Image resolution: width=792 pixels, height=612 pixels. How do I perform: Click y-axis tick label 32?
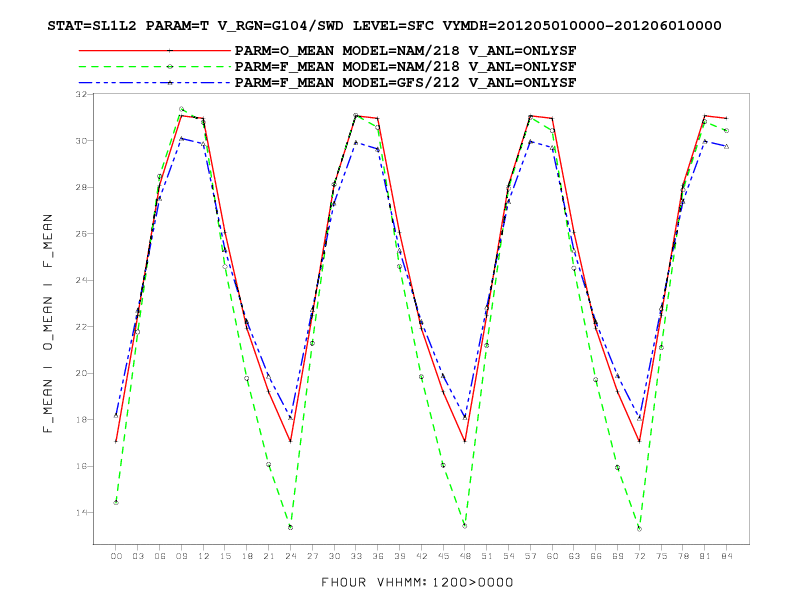pyautogui.click(x=81, y=94)
